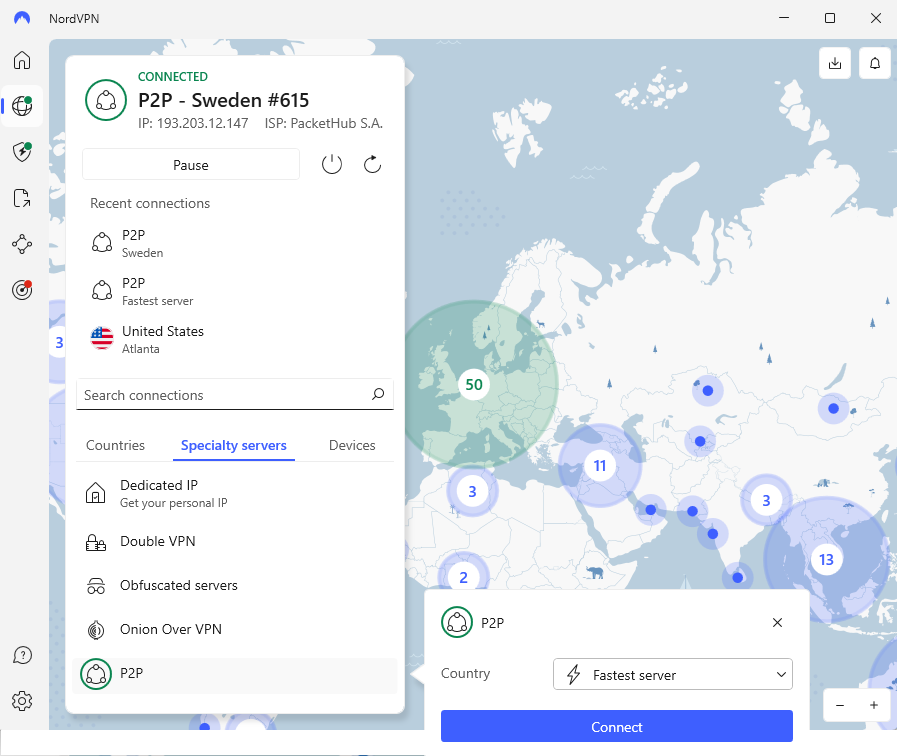The height and width of the screenshot is (756, 897).
Task: Select recent connection P2P Fastest server
Action: click(x=235, y=291)
